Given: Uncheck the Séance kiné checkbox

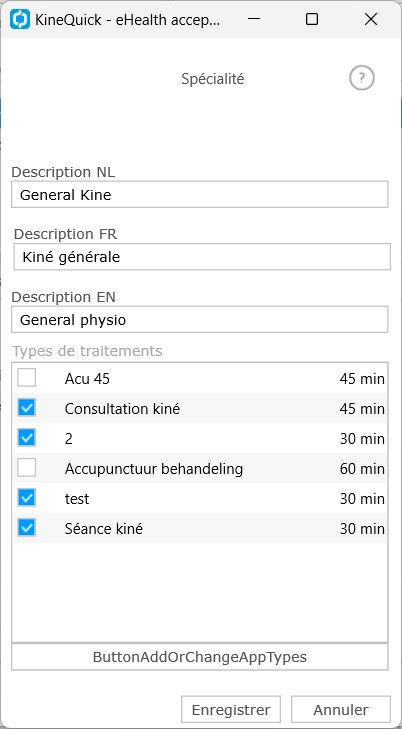Looking at the screenshot, I should (x=26, y=528).
